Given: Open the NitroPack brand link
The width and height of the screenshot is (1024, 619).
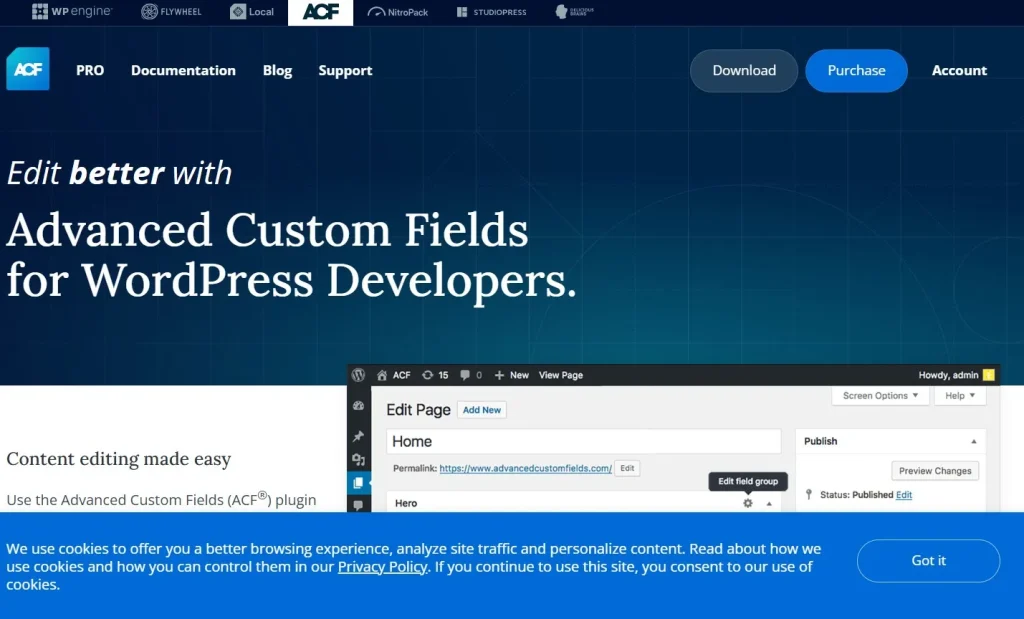Looking at the screenshot, I should pos(398,12).
